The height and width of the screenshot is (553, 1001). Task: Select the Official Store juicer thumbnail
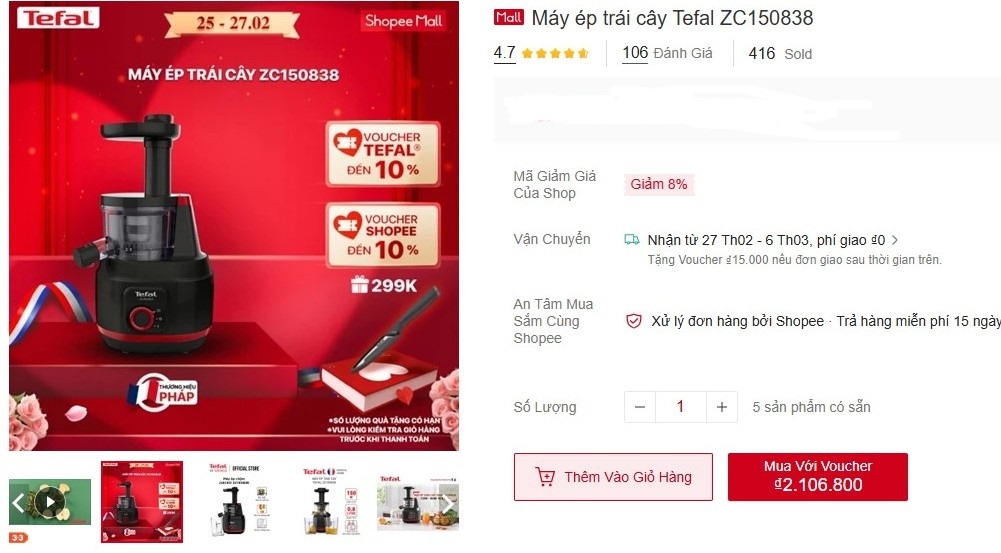[x=234, y=502]
